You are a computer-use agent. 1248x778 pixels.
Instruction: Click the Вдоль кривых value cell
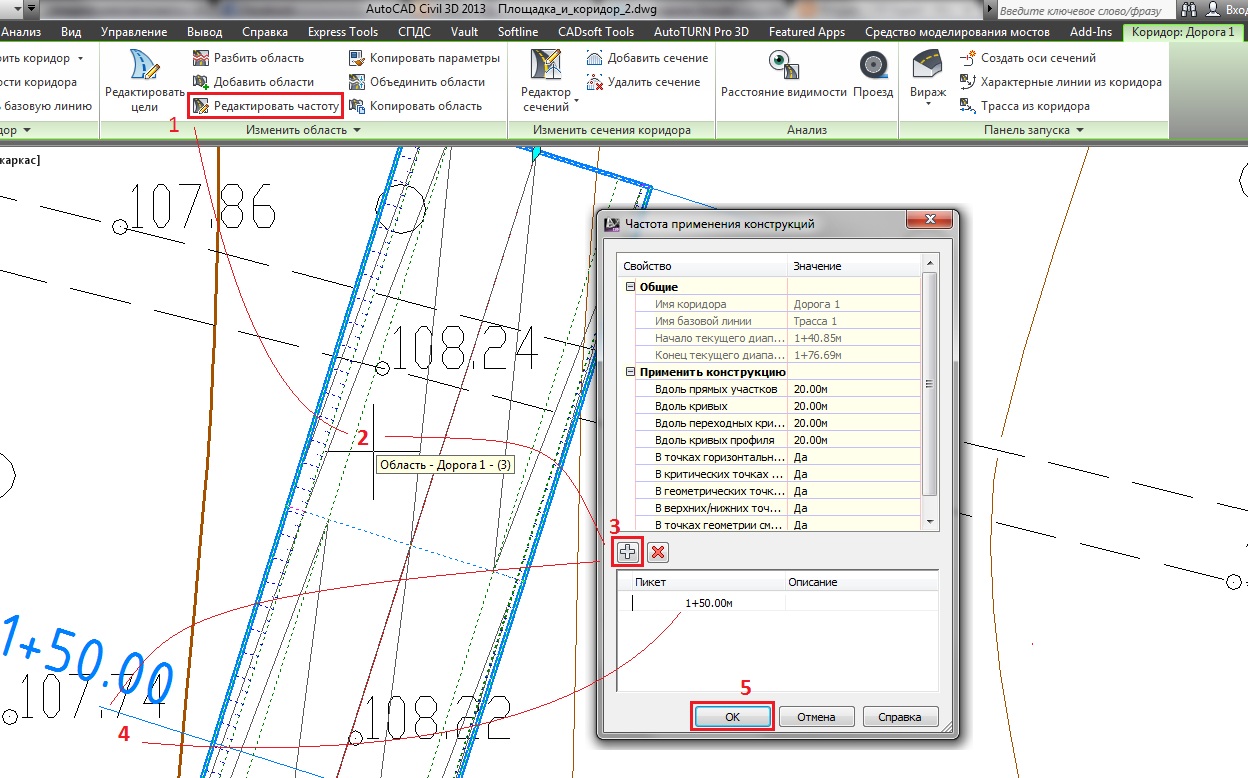coord(854,406)
